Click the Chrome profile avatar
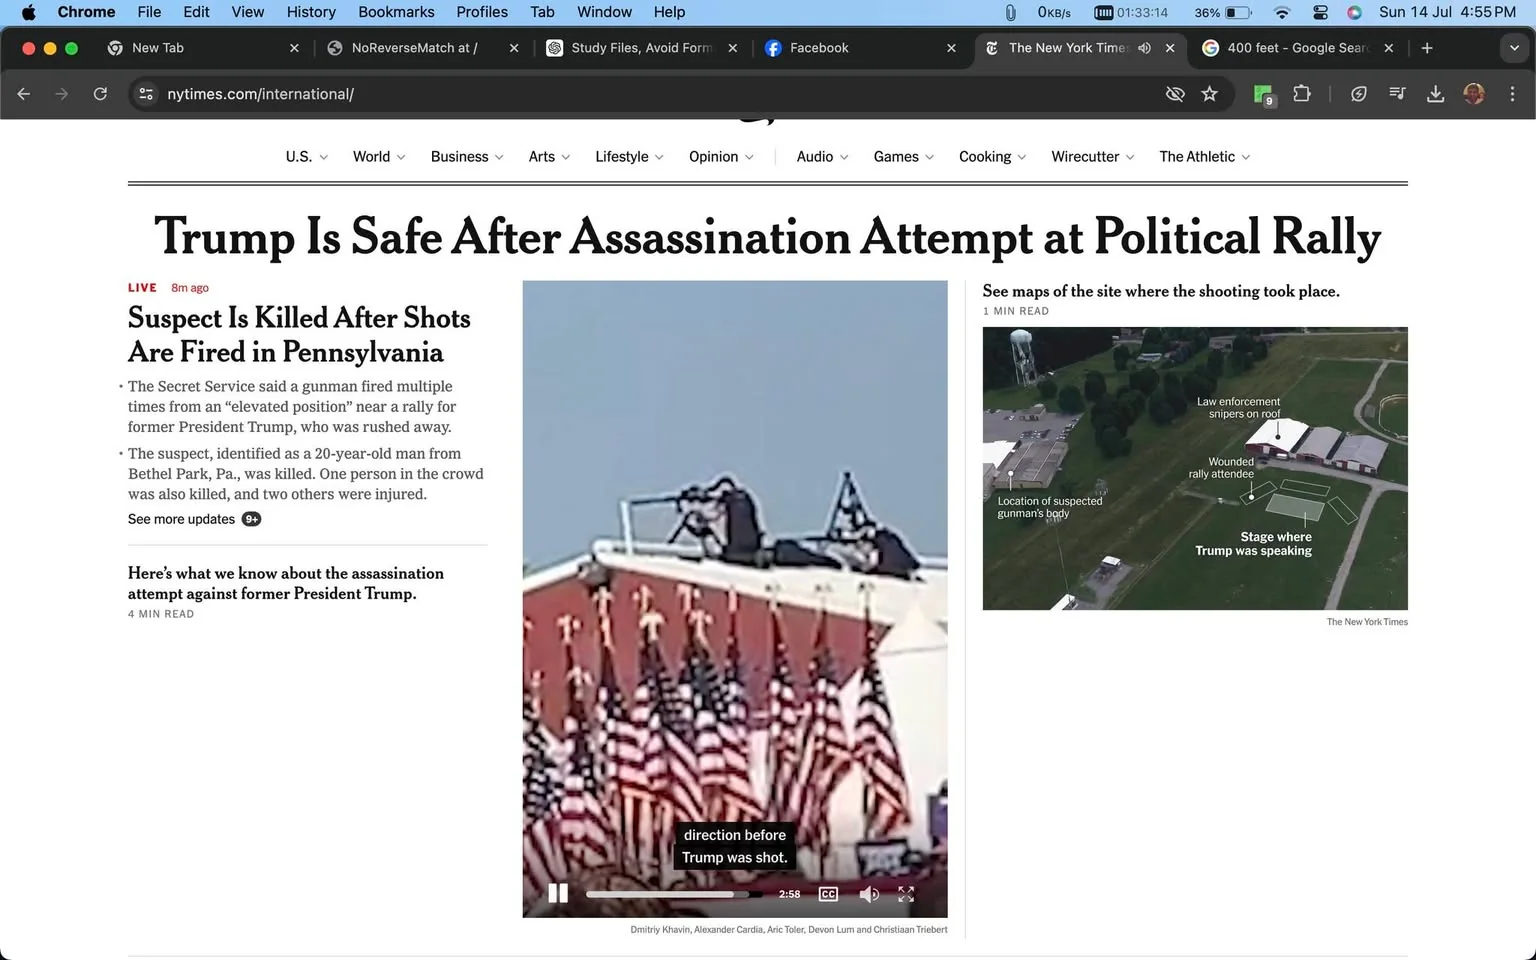This screenshot has height=960, width=1536. coord(1473,94)
